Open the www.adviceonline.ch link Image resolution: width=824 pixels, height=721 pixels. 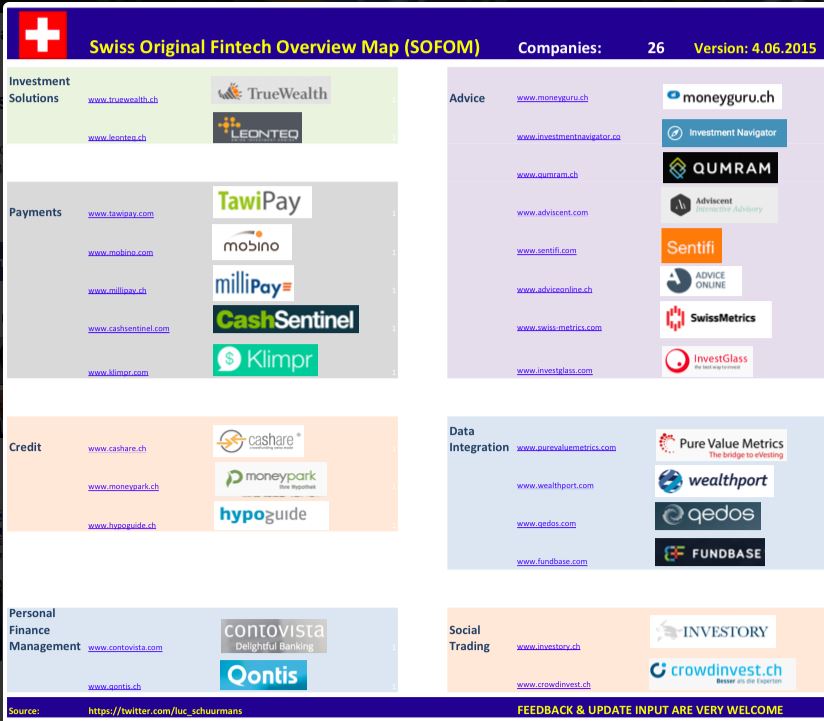[554, 289]
